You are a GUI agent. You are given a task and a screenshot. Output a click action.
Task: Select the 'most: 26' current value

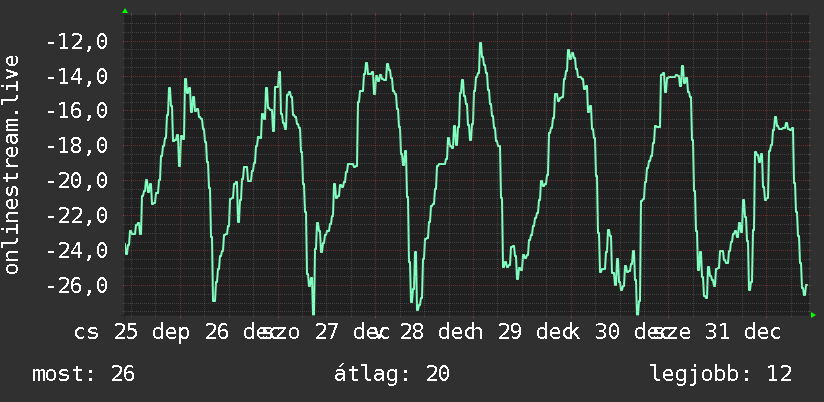coord(84,374)
